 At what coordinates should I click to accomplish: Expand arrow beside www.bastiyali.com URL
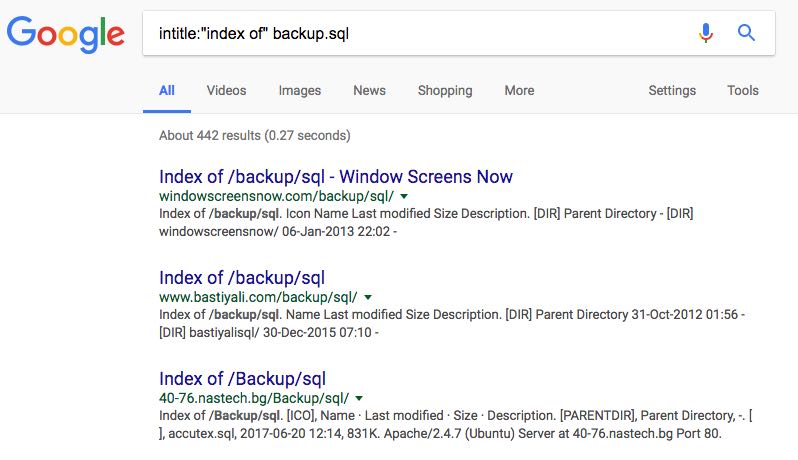tap(368, 297)
